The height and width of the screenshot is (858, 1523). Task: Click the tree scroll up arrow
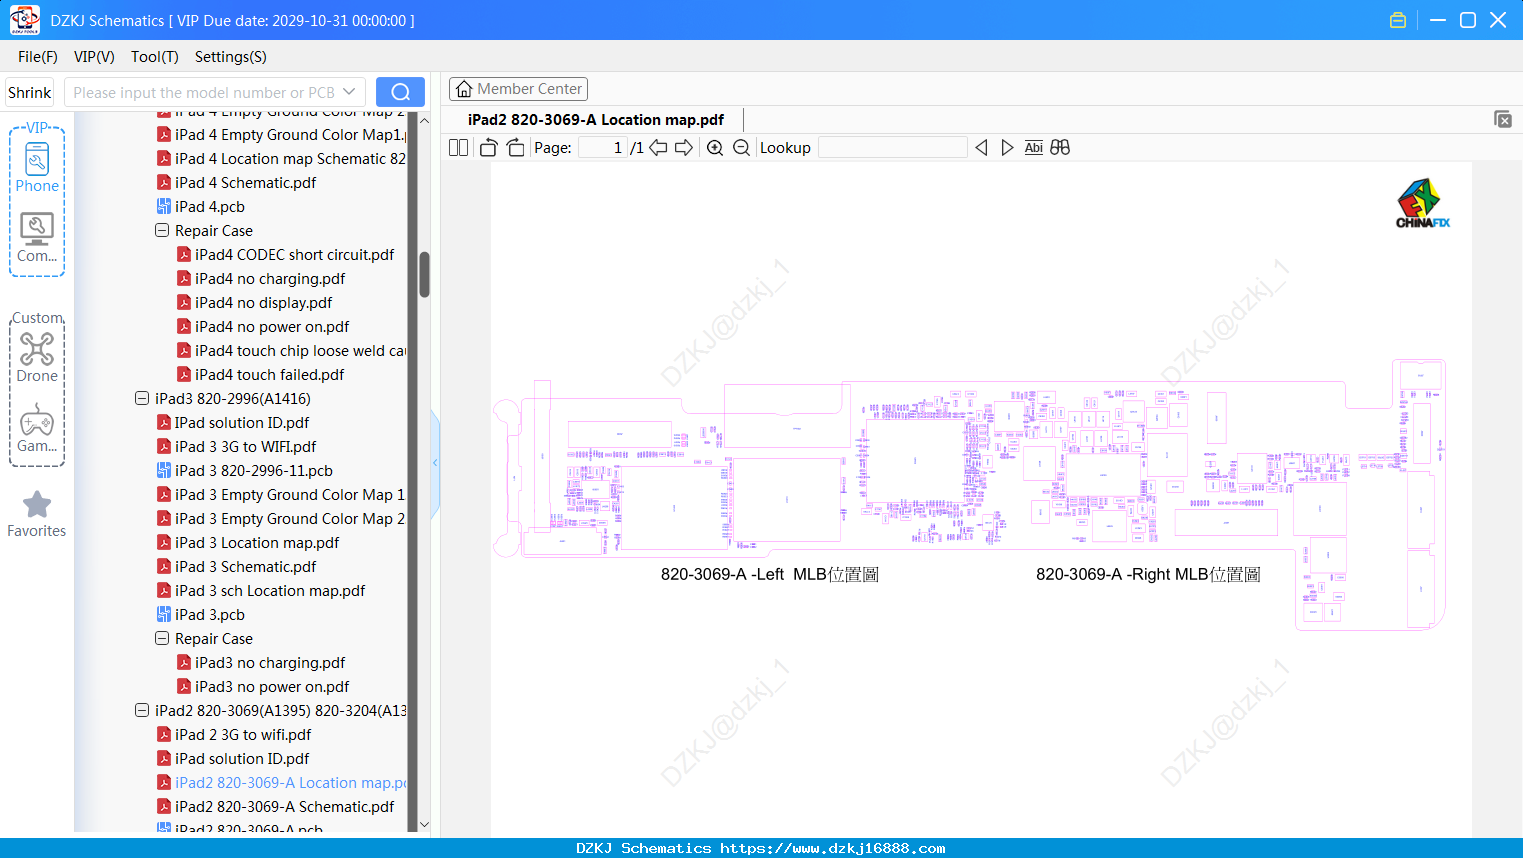coord(424,120)
